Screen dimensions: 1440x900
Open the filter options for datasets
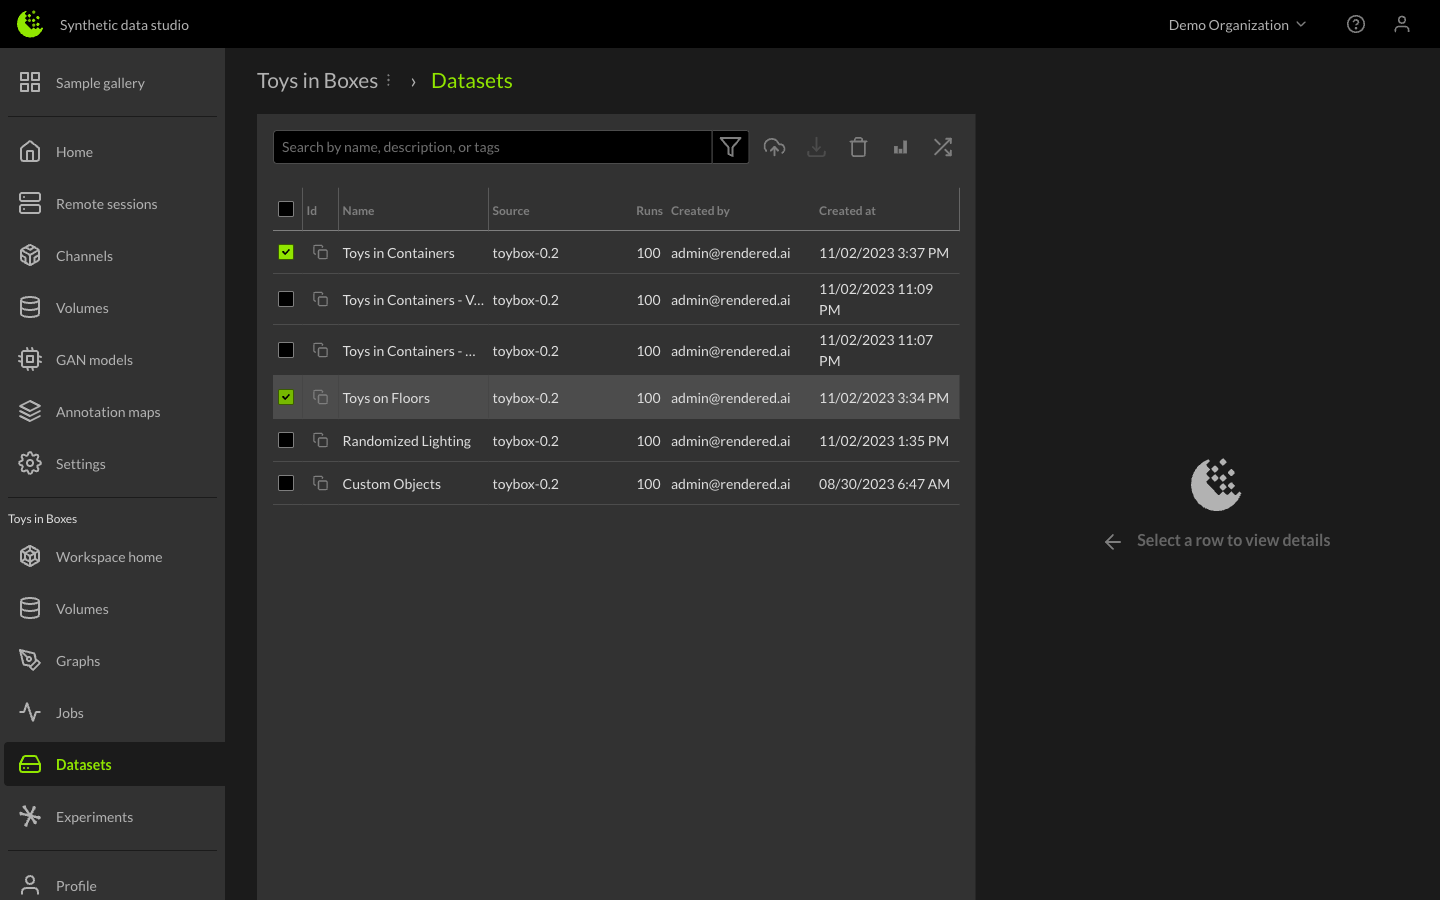(x=730, y=147)
